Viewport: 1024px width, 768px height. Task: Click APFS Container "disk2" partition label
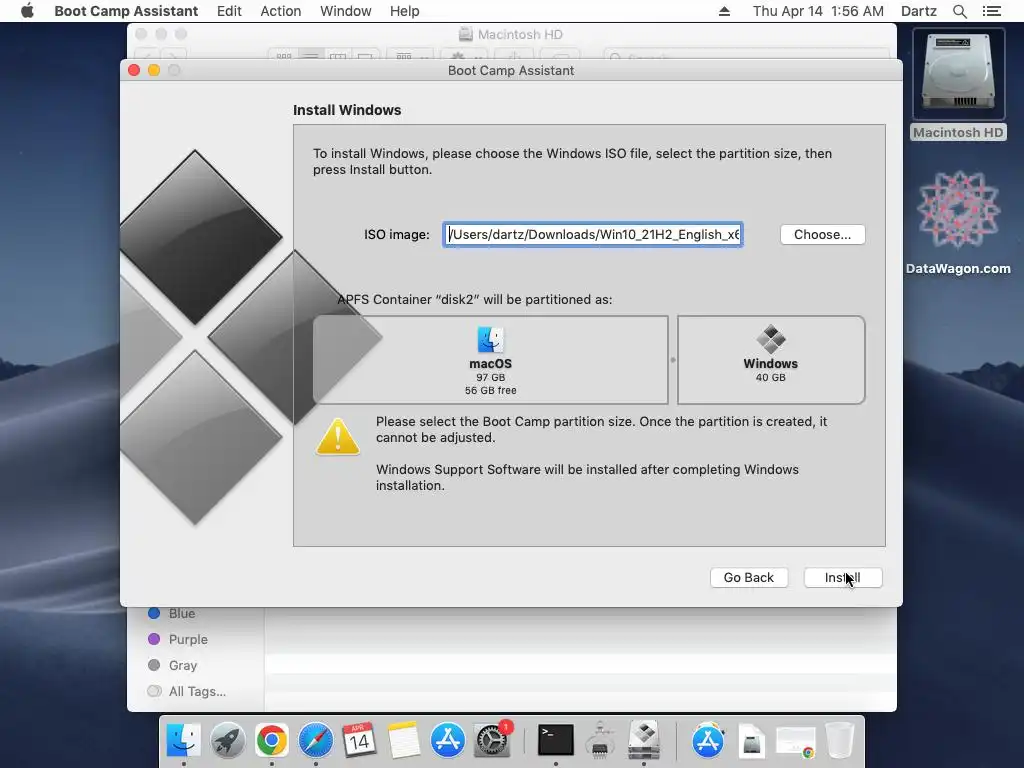tap(475, 300)
